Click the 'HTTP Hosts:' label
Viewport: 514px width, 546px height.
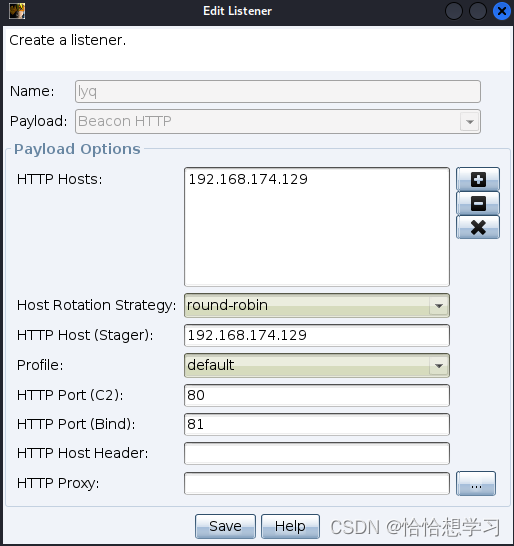pyautogui.click(x=60, y=179)
